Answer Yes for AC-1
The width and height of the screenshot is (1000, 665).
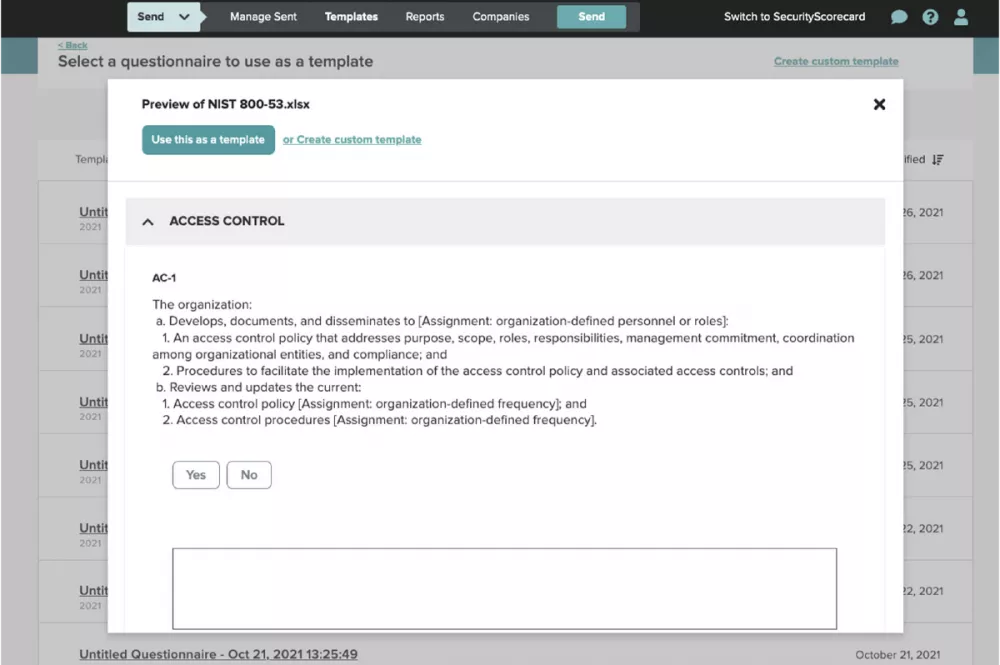[x=196, y=475]
